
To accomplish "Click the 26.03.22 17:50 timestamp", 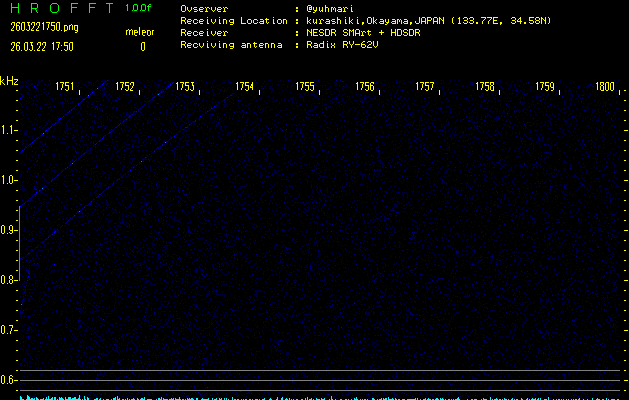I will click(x=41, y=46).
